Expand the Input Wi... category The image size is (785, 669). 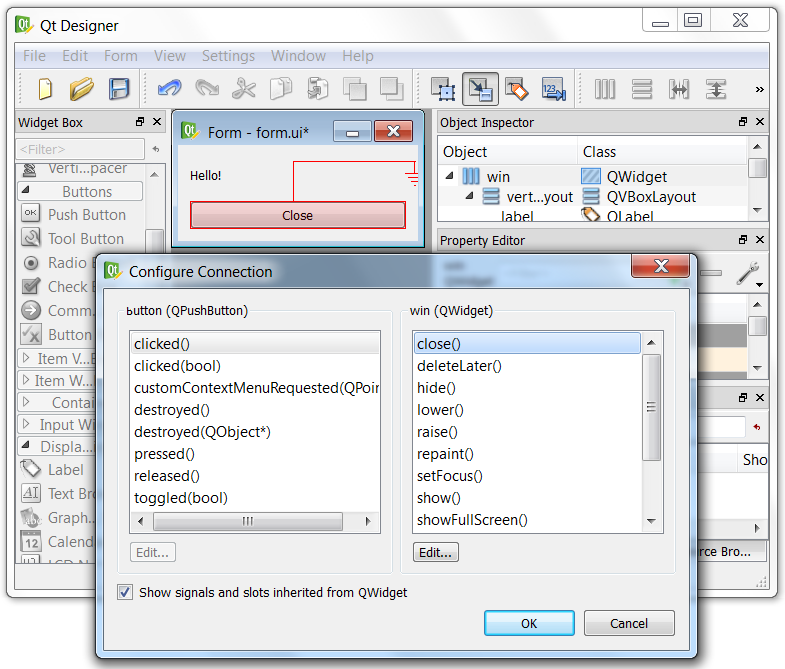pos(26,424)
